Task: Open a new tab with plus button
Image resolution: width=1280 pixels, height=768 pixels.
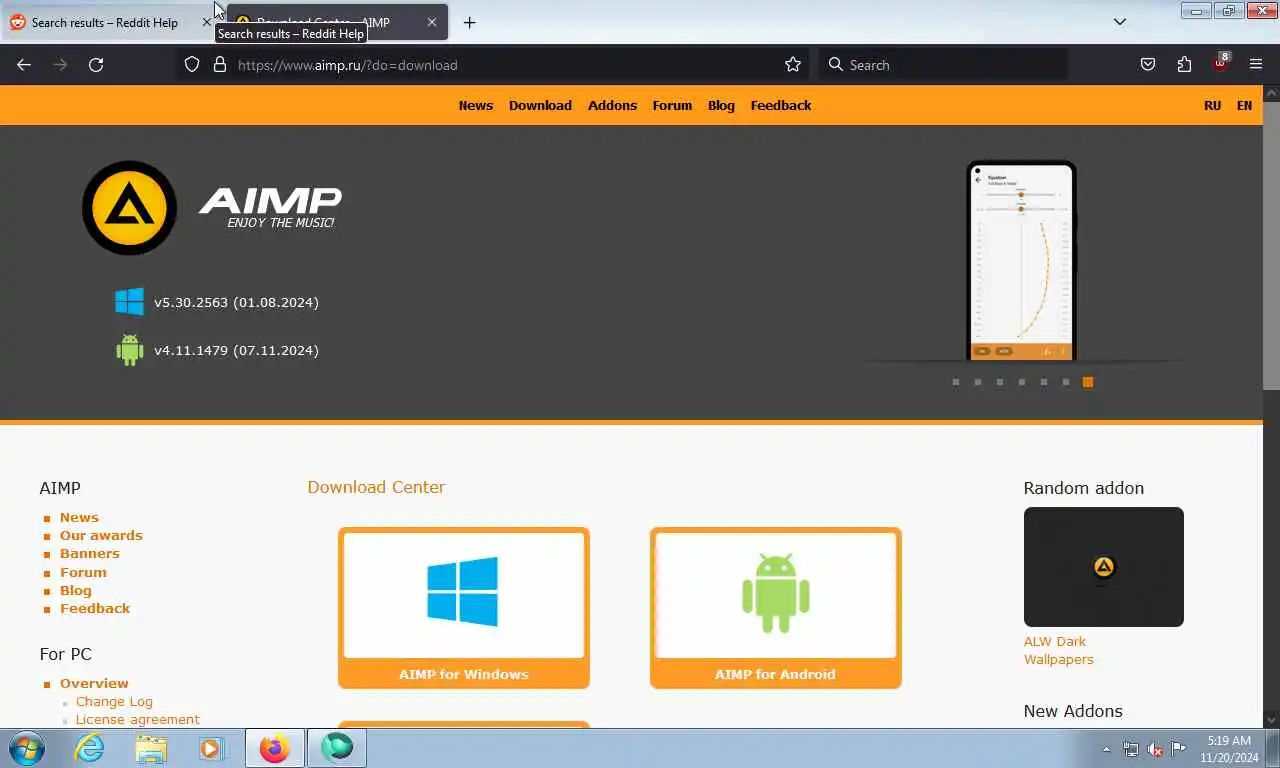Action: [x=469, y=22]
